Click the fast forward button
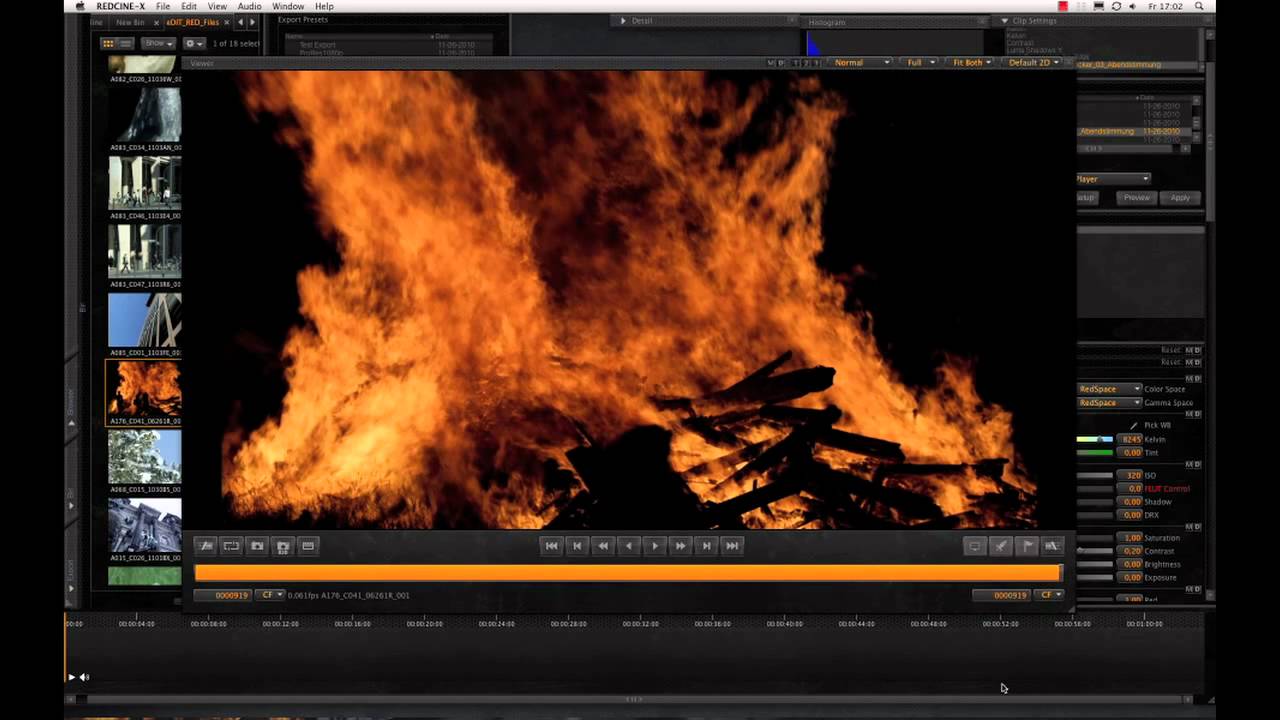This screenshot has height=720, width=1280. 681,546
